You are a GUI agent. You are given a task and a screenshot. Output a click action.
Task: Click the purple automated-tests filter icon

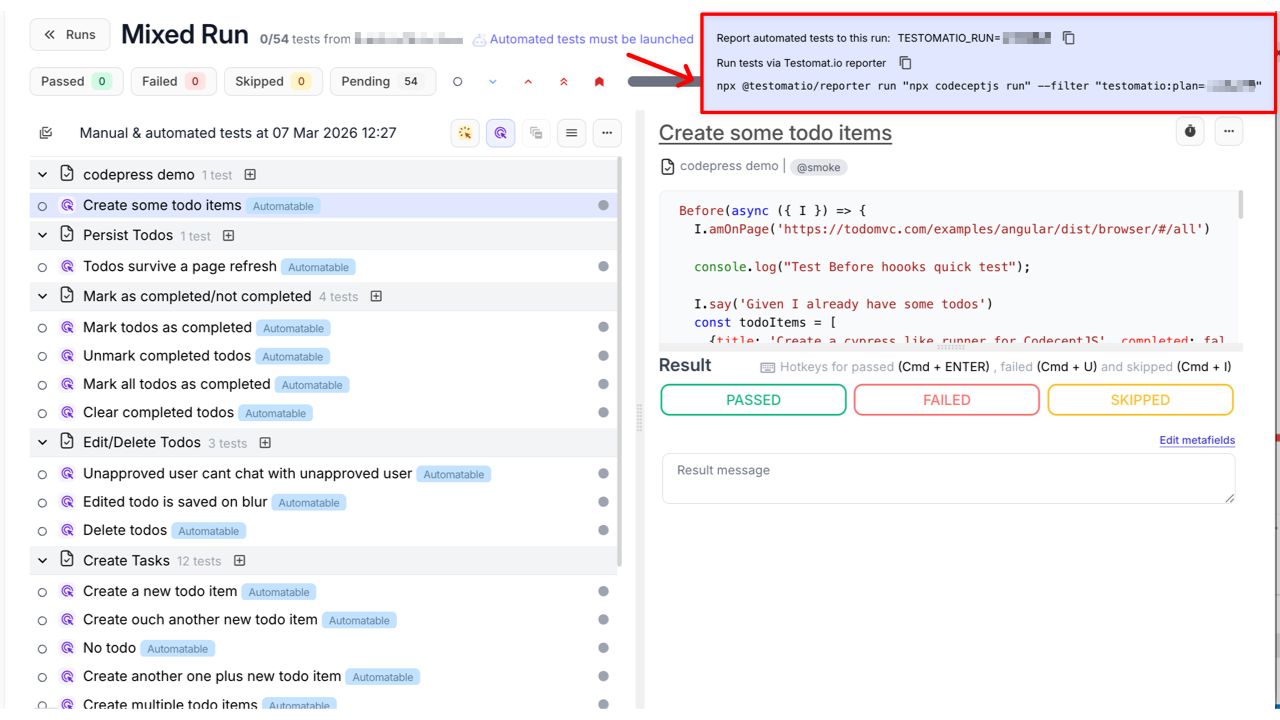501,133
